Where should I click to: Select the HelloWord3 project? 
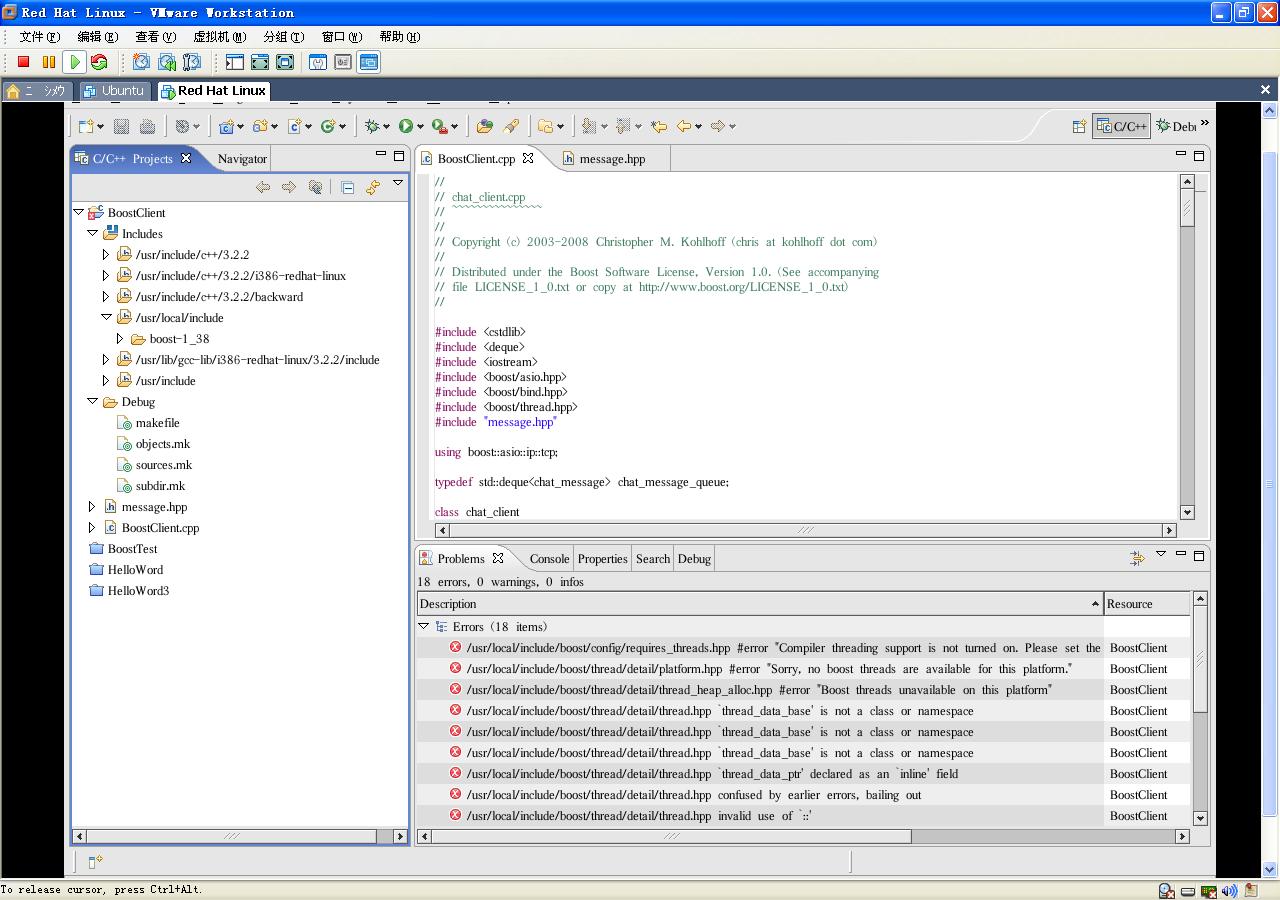(138, 590)
